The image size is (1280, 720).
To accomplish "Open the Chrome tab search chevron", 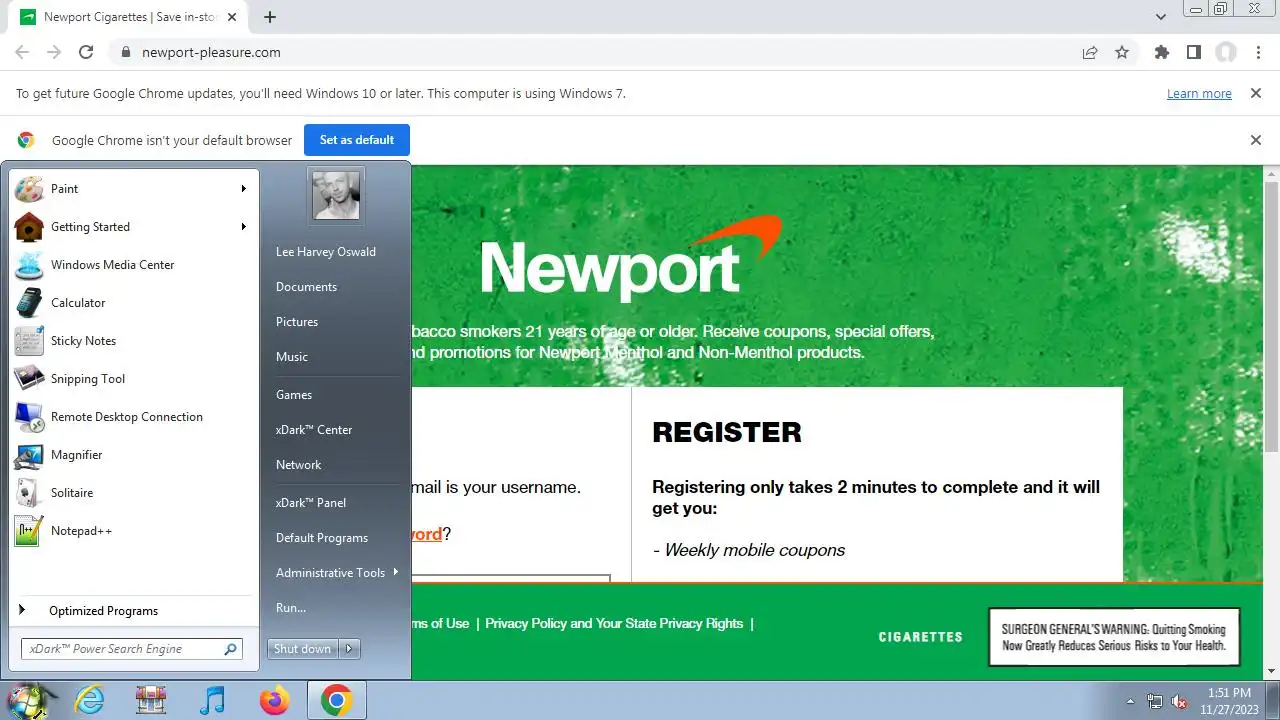I will point(1161,17).
